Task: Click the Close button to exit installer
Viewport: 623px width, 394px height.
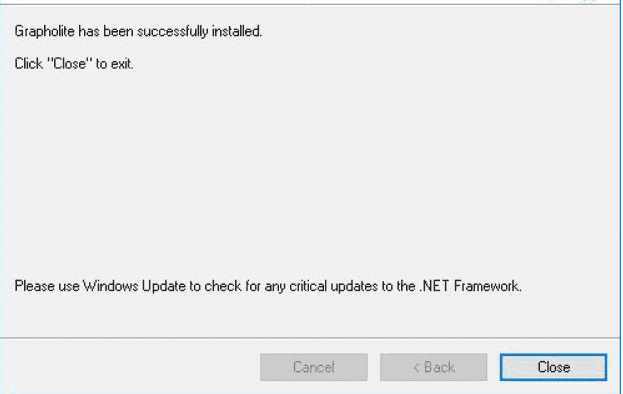Action: pyautogui.click(x=553, y=367)
